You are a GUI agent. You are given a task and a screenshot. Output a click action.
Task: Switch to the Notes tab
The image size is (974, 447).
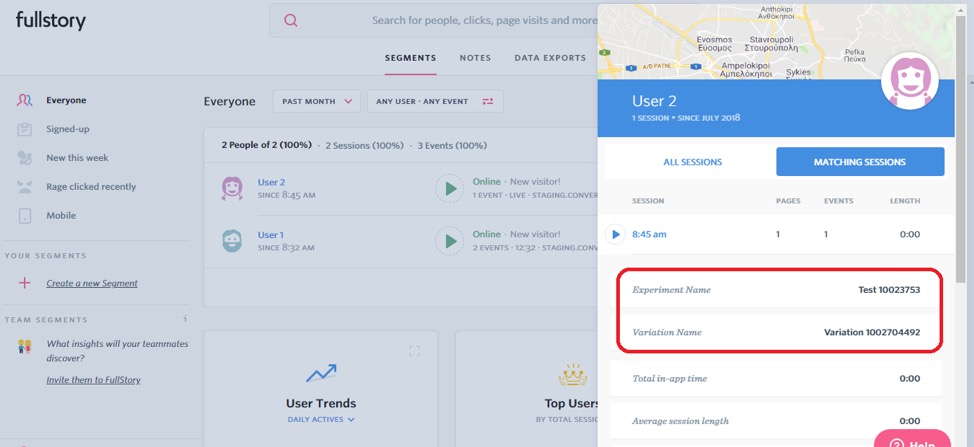click(475, 58)
